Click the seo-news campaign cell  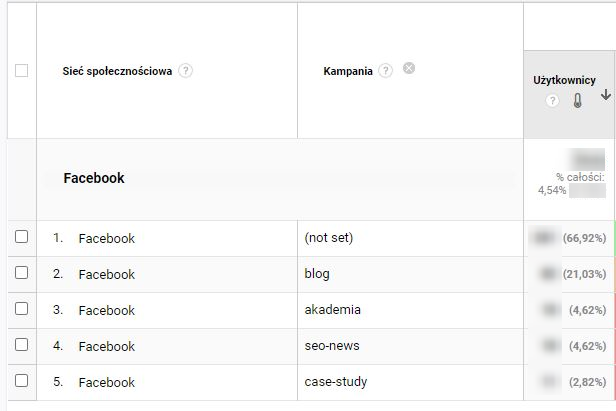click(332, 346)
